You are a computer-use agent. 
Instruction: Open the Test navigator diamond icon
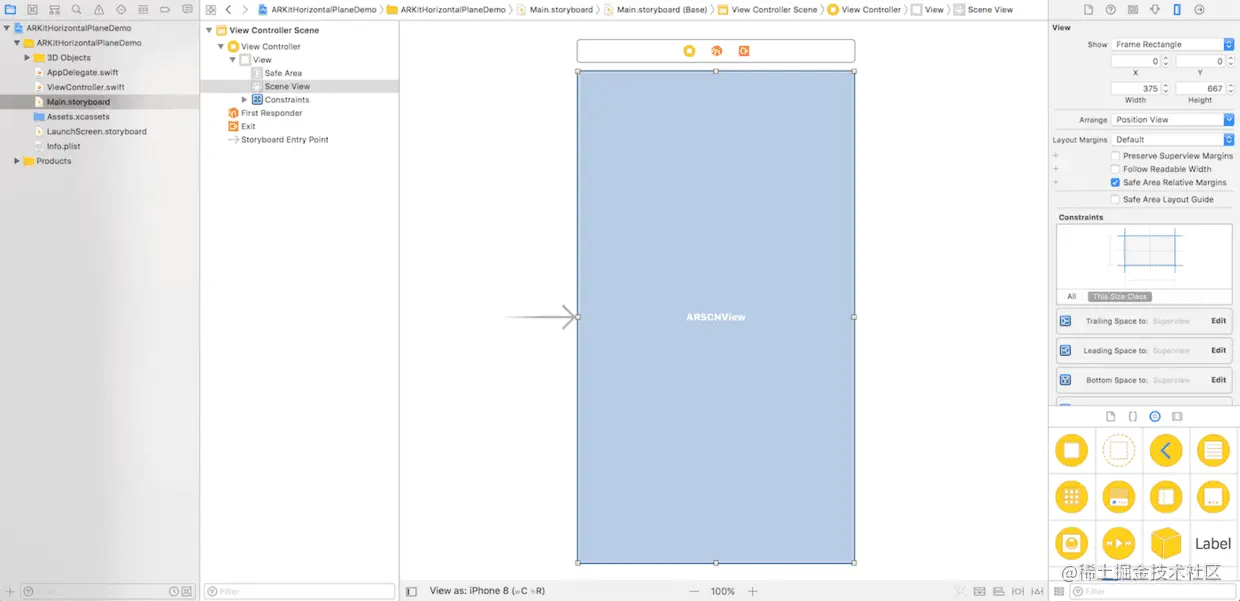(121, 9)
